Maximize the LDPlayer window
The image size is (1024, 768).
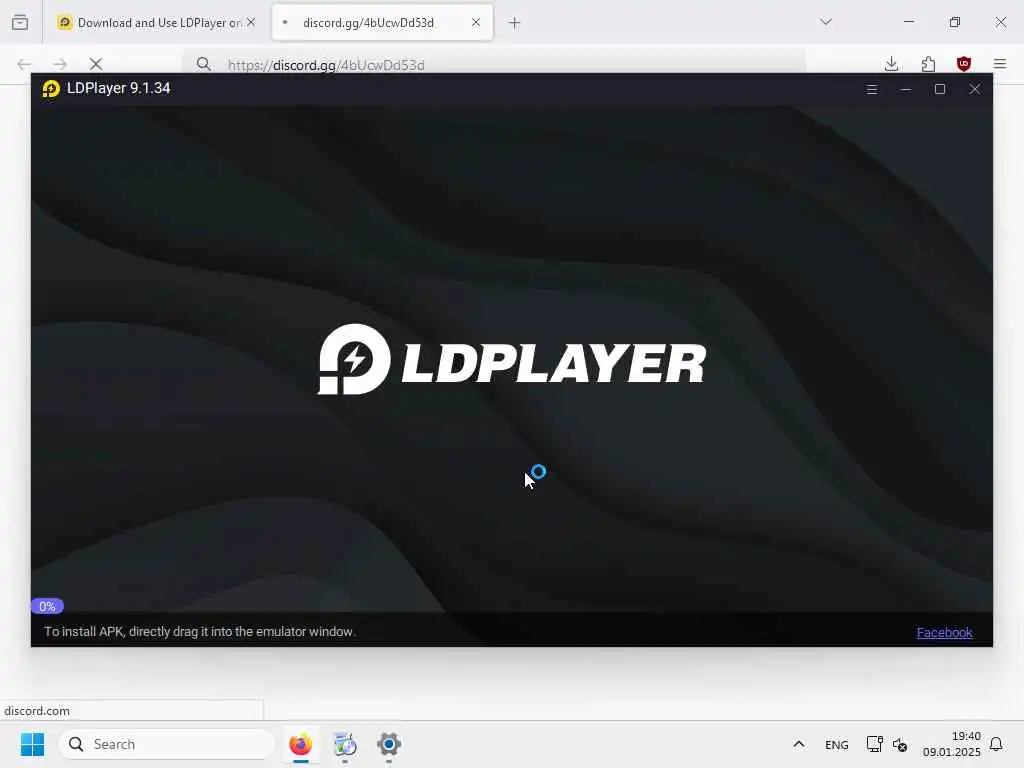tap(940, 89)
